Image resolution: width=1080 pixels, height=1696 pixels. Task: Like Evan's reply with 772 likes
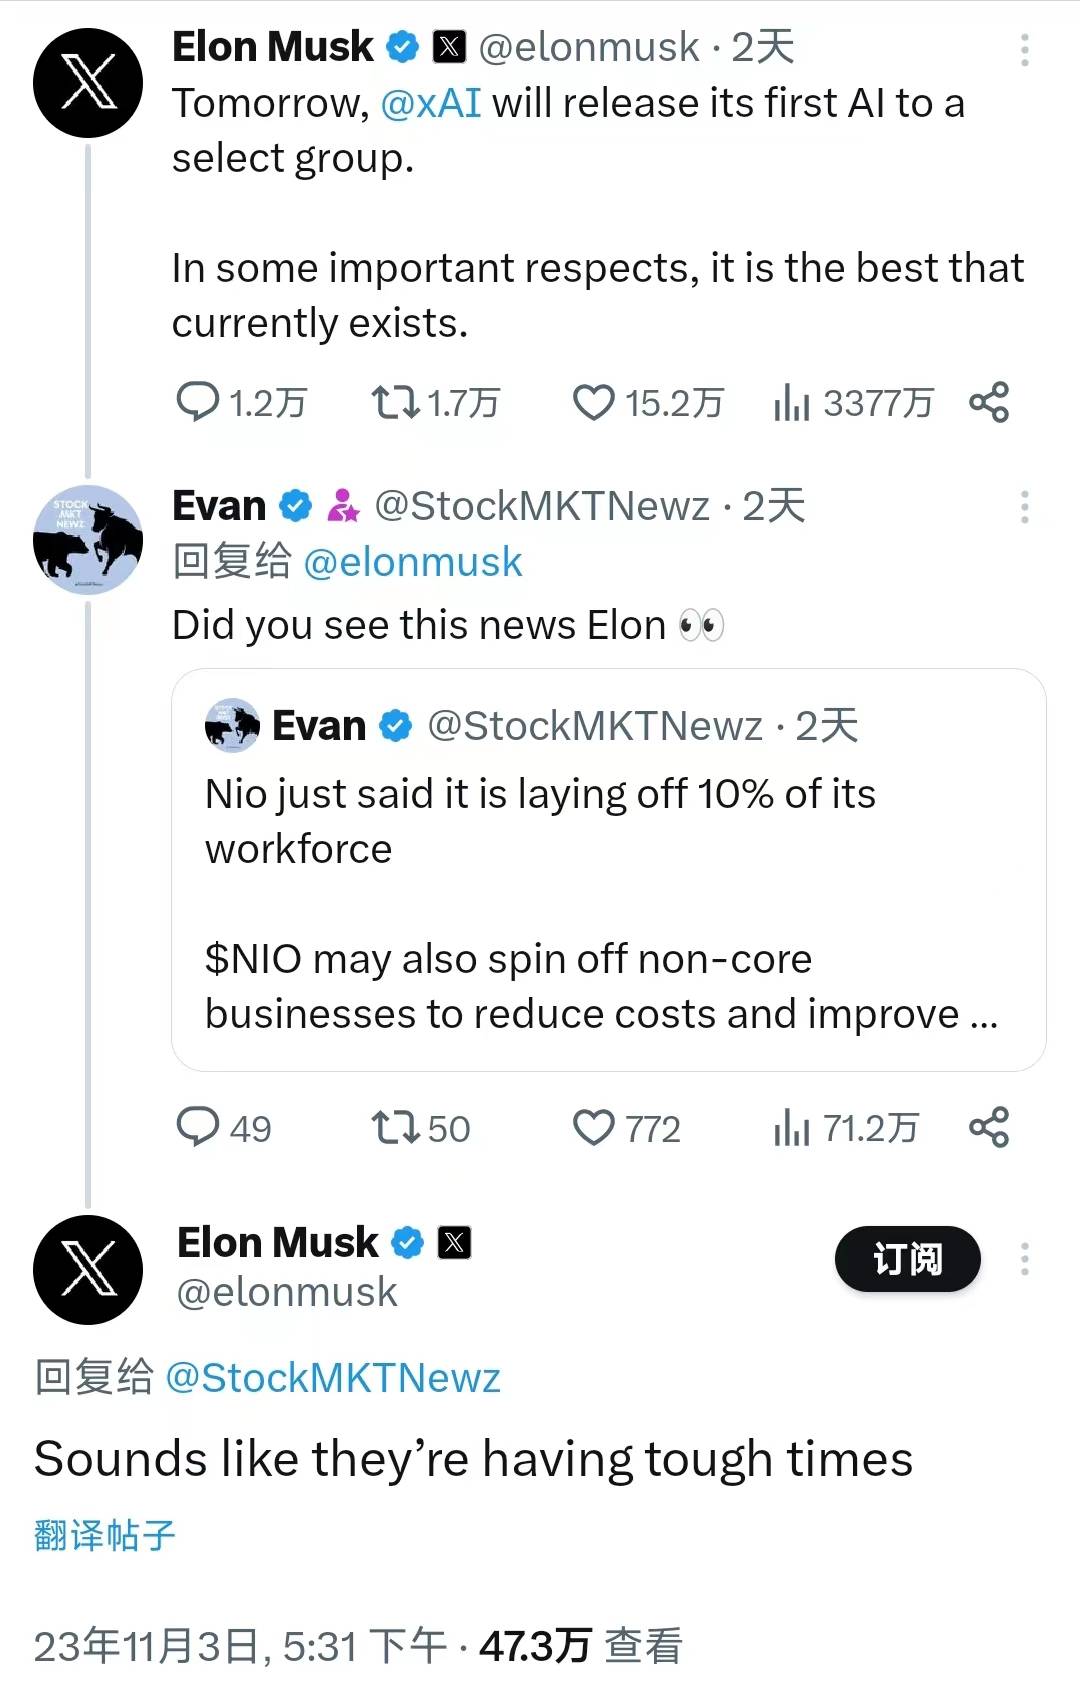pos(593,1128)
